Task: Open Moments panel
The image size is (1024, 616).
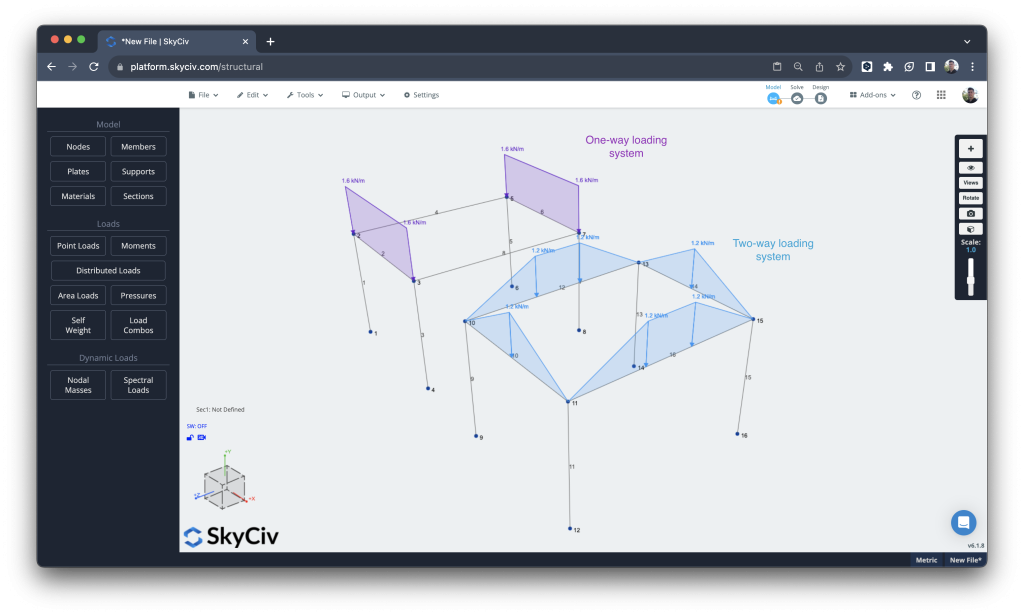Action: (138, 246)
